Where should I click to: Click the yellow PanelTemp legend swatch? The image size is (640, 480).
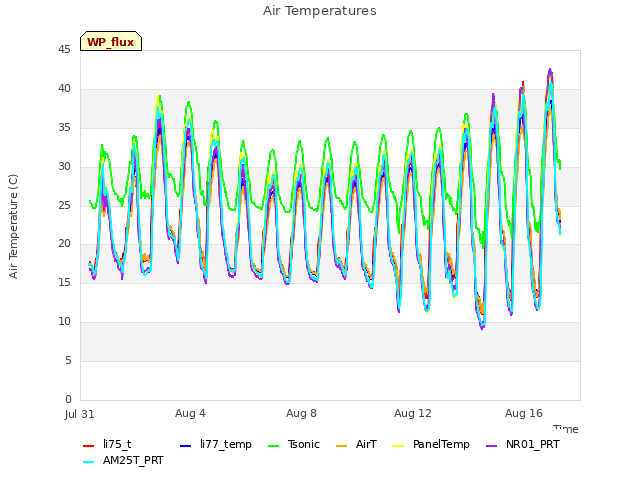pos(398,445)
